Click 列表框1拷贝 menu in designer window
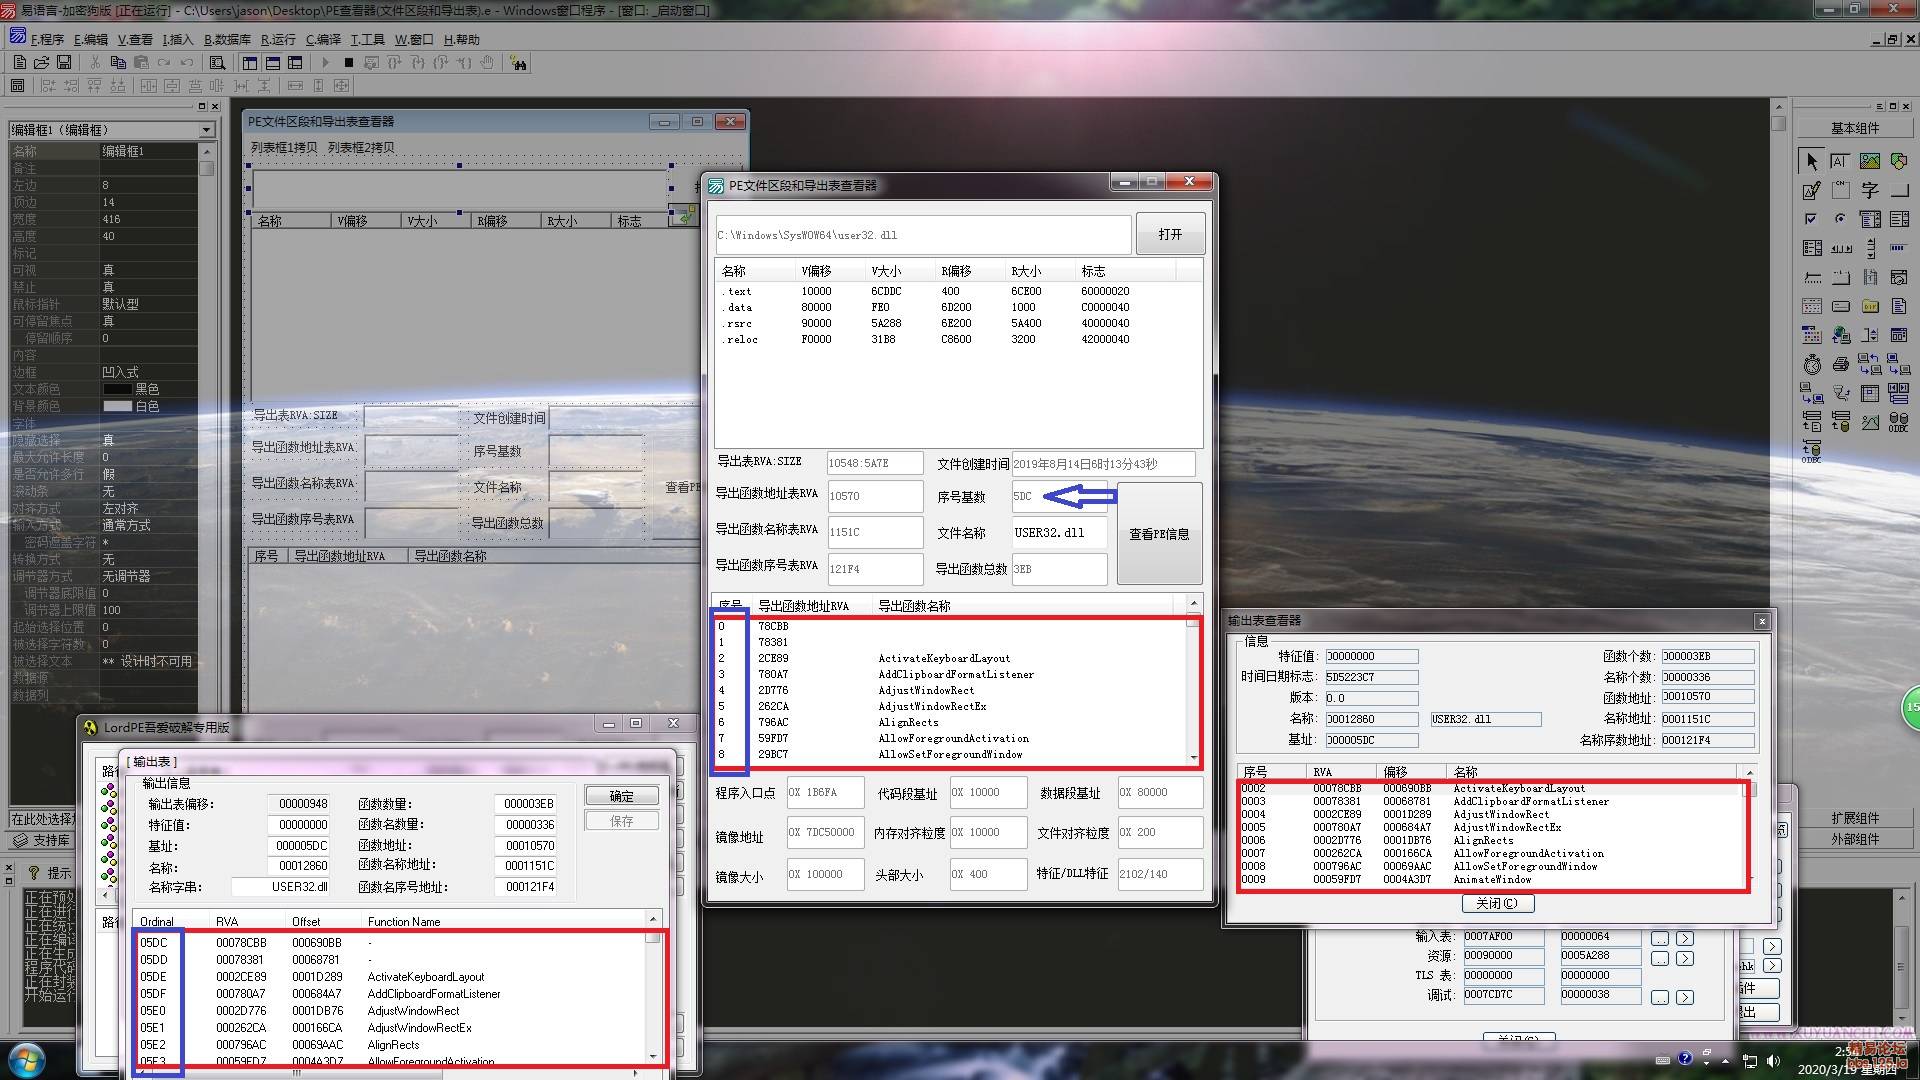 (284, 147)
